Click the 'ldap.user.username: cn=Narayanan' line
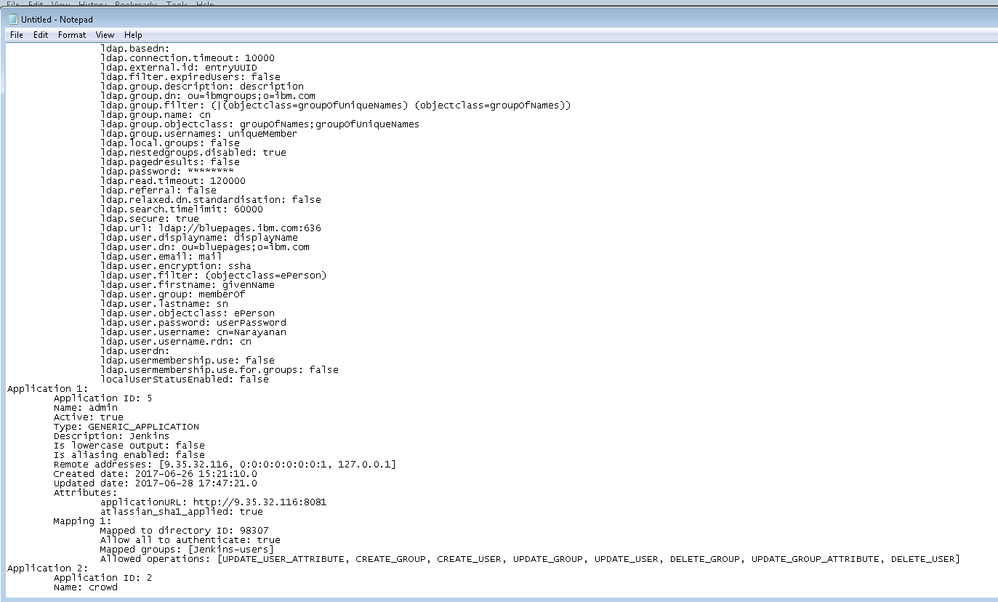The height and width of the screenshot is (602, 998). coord(193,332)
